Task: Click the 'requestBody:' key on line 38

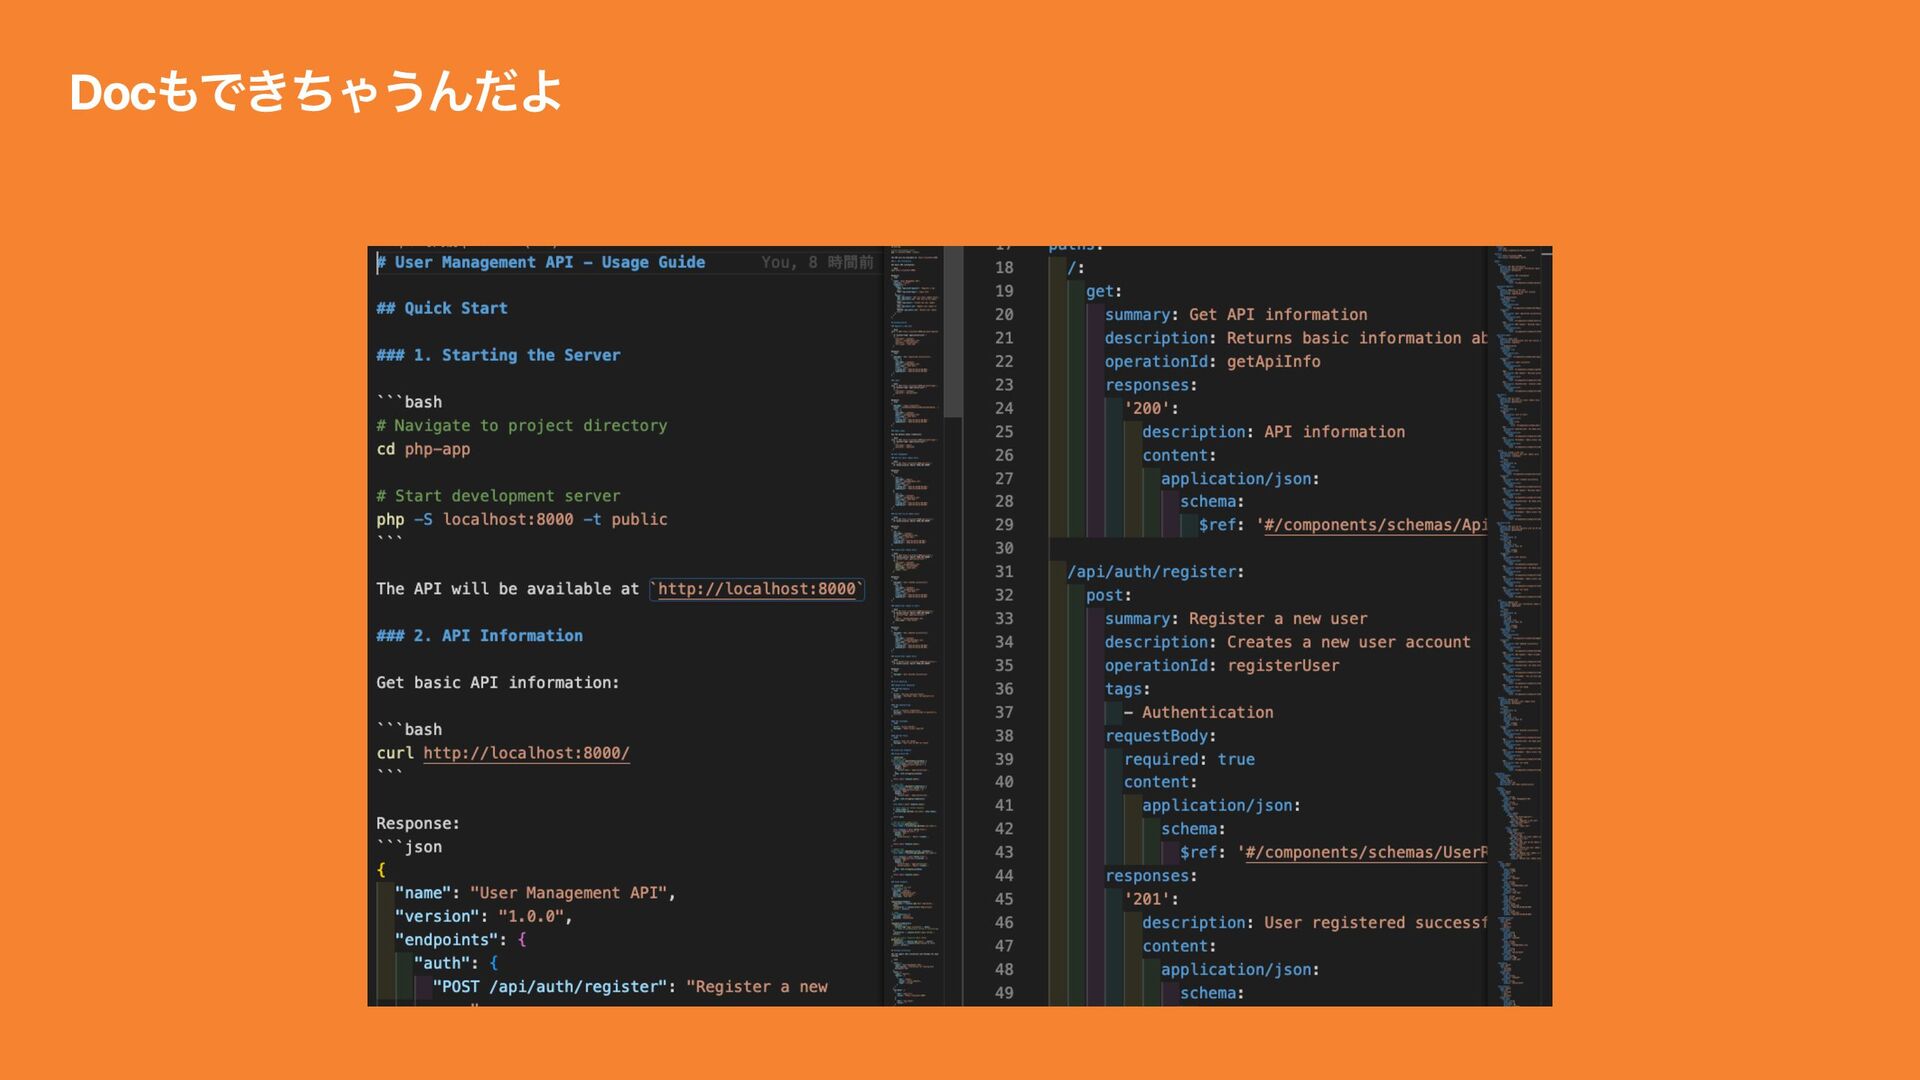Action: coord(1160,736)
